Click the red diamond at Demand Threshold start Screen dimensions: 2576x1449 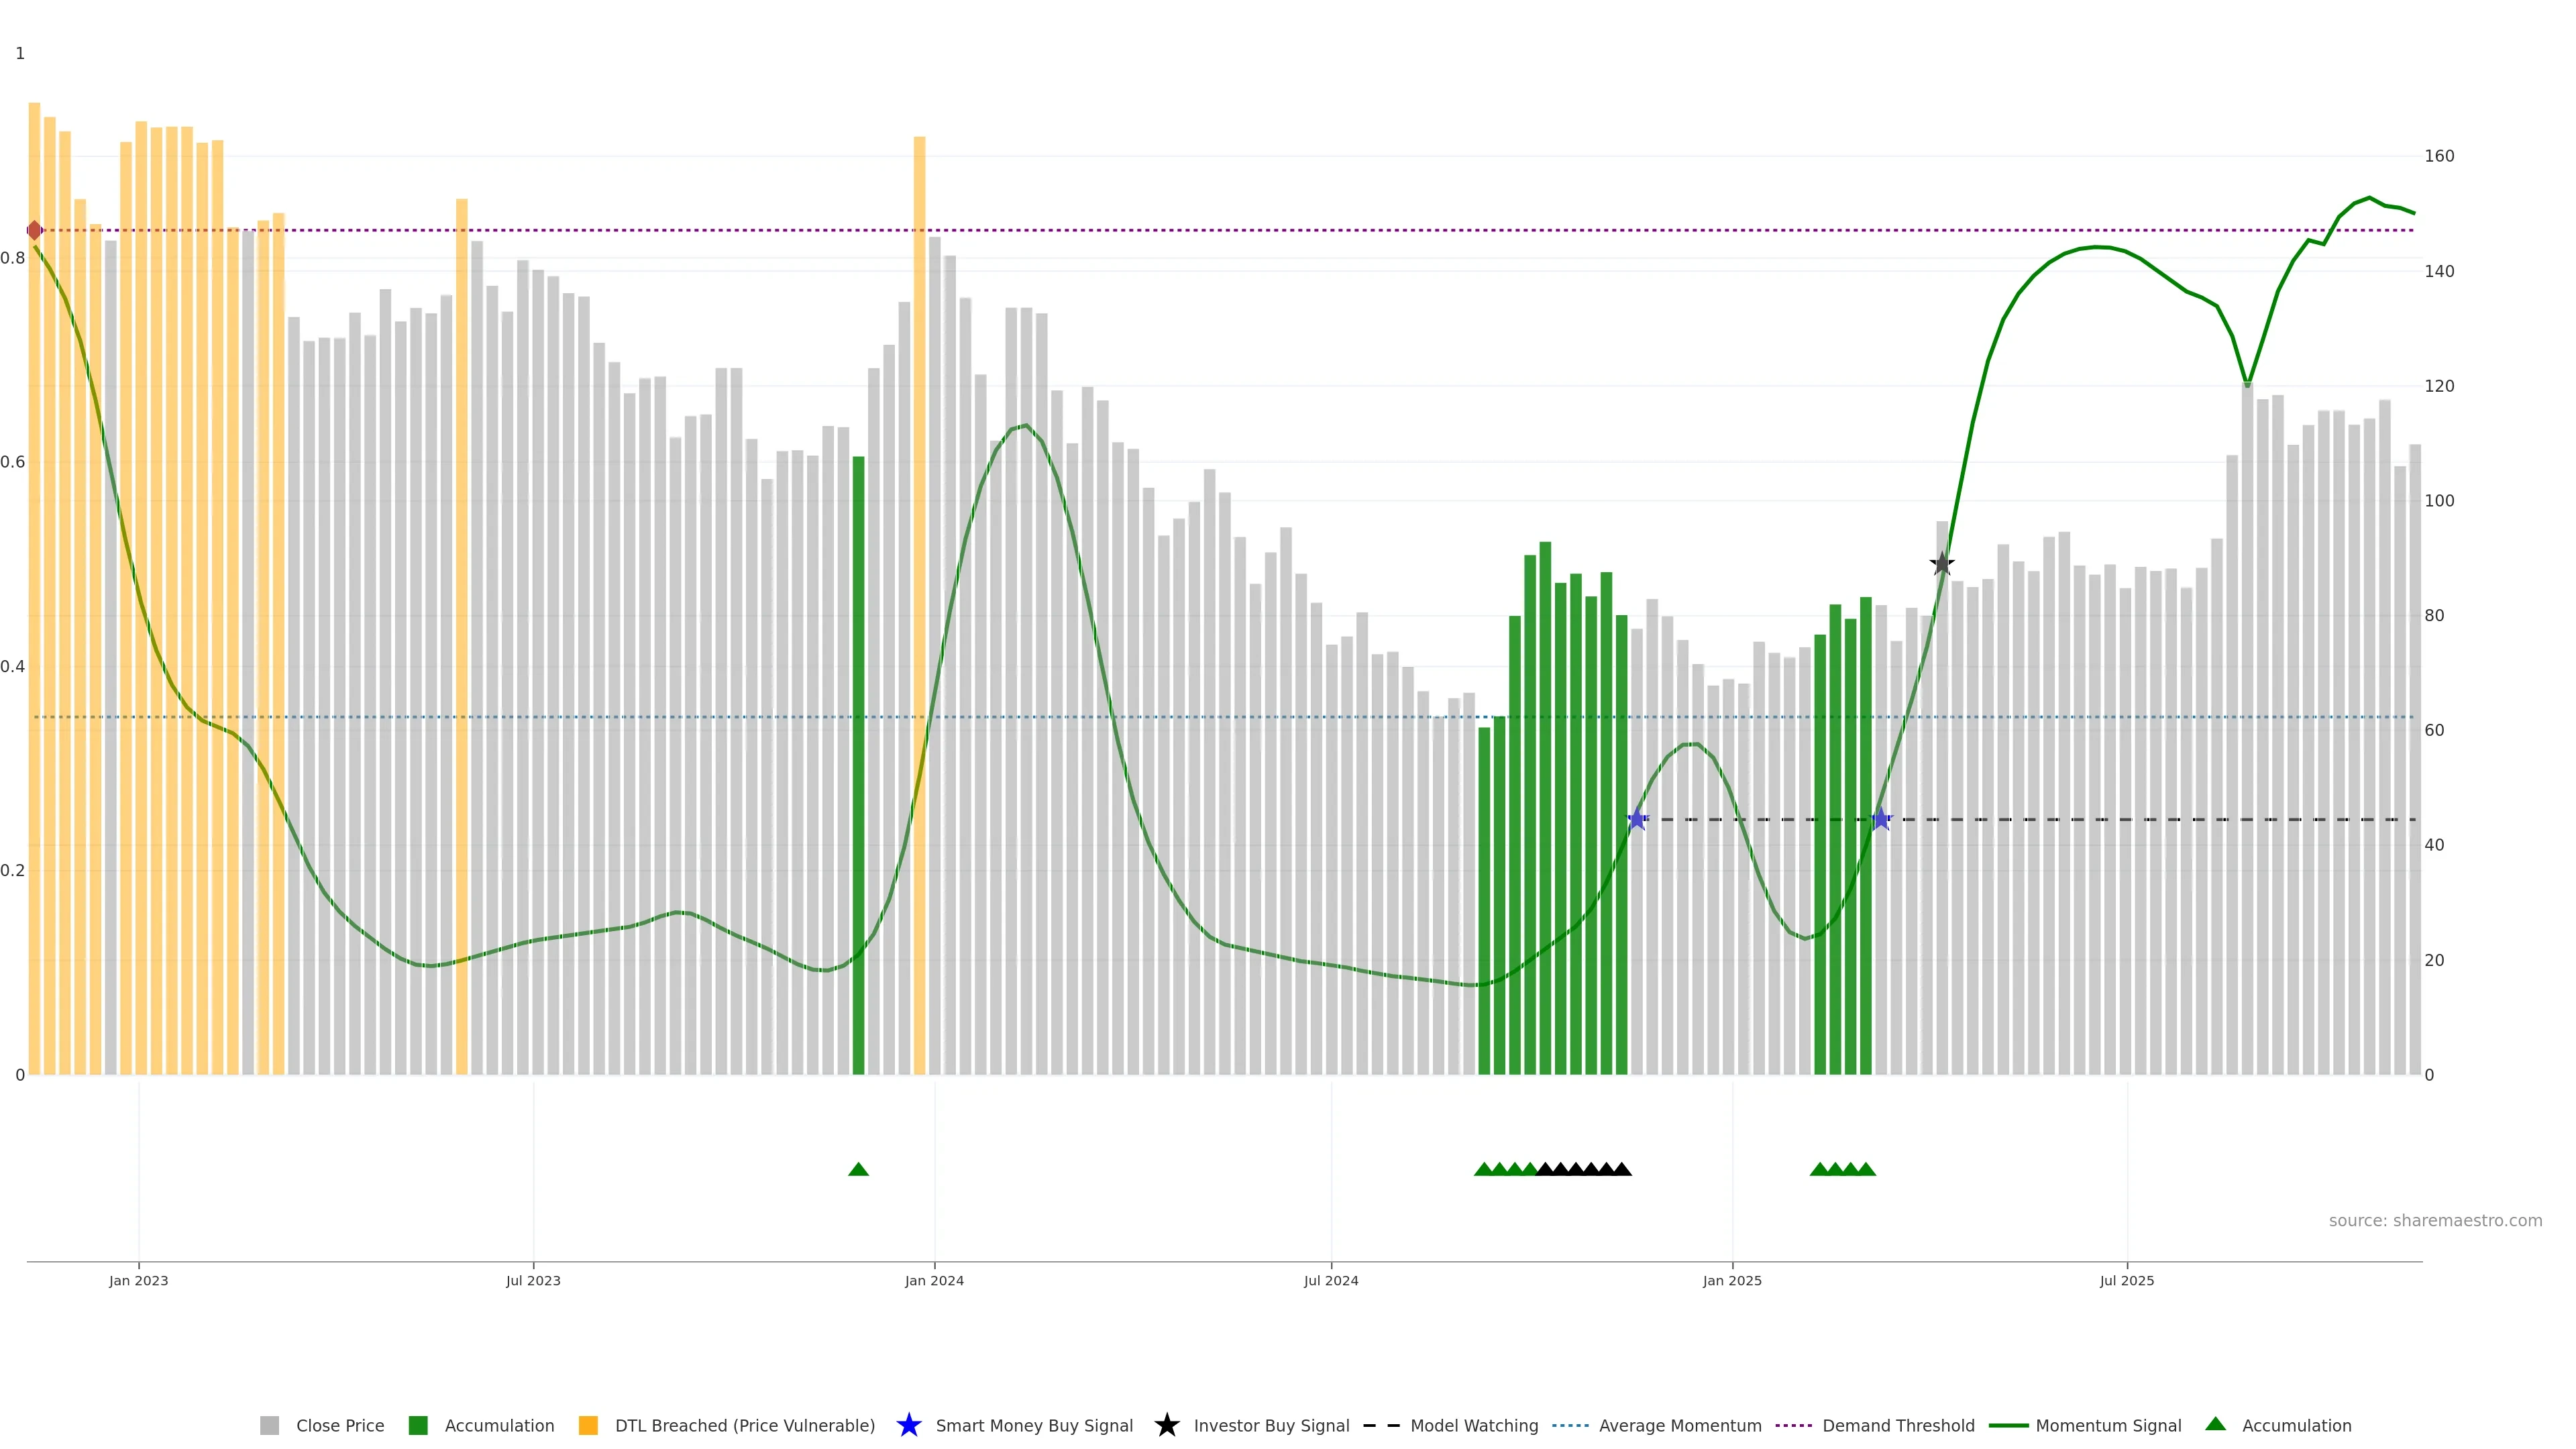(x=35, y=230)
